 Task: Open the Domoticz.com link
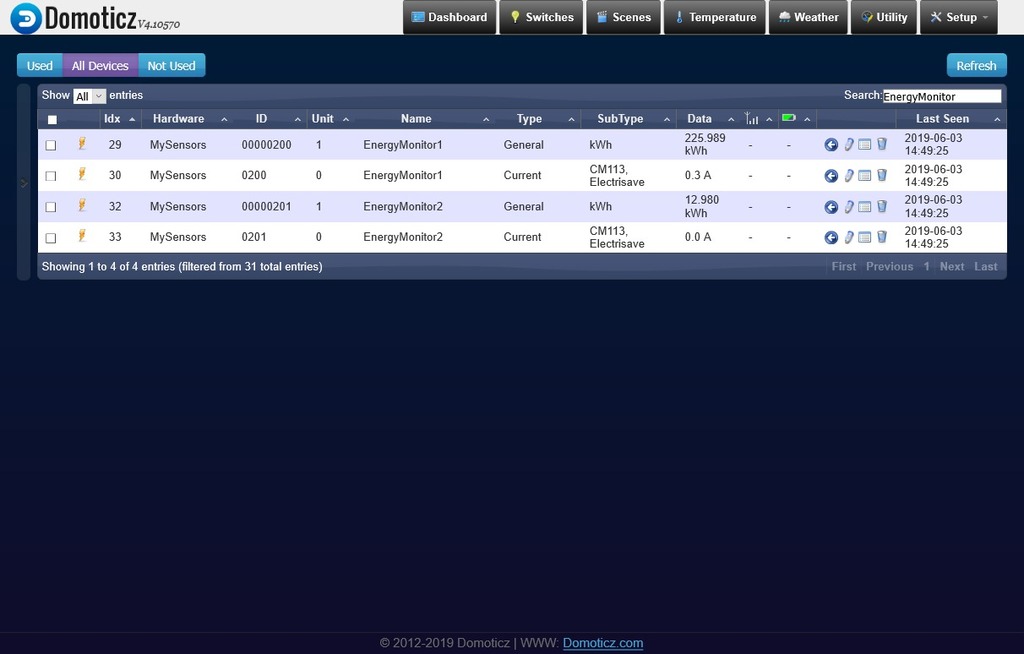click(x=603, y=643)
